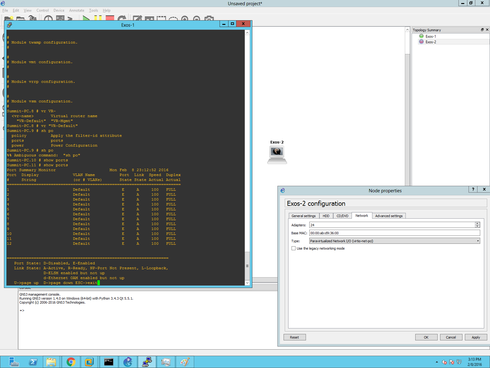Open the command prompt from the taskbar
This screenshot has height=368, width=490.
(x=108, y=362)
